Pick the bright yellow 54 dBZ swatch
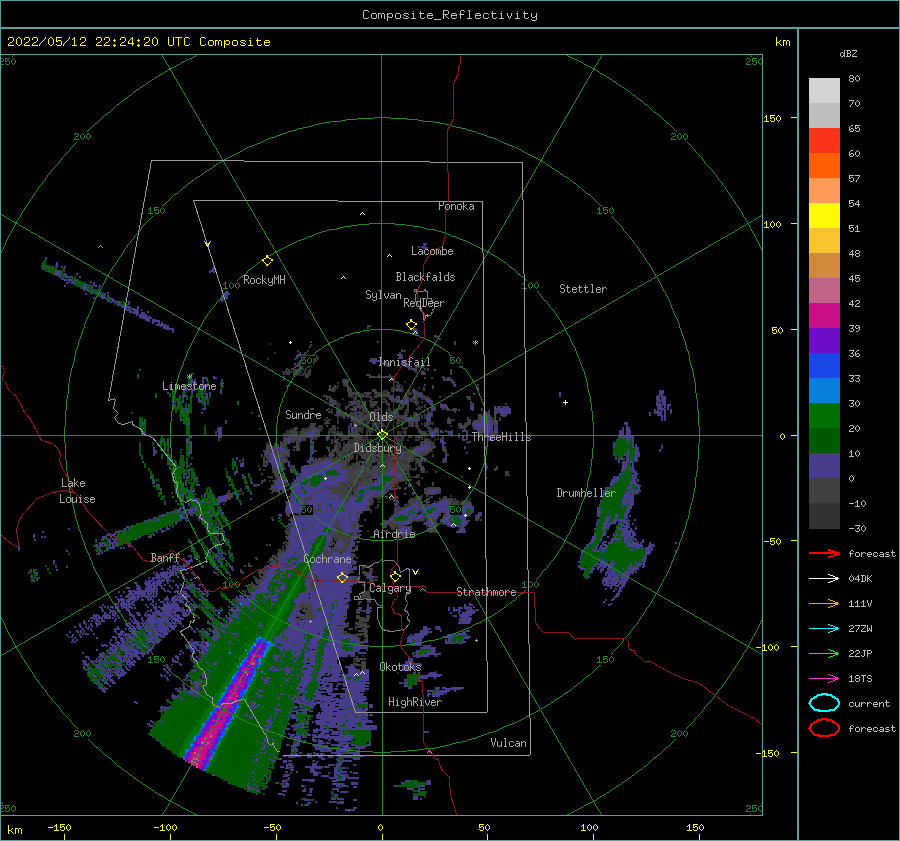This screenshot has height=841, width=900. 824,215
